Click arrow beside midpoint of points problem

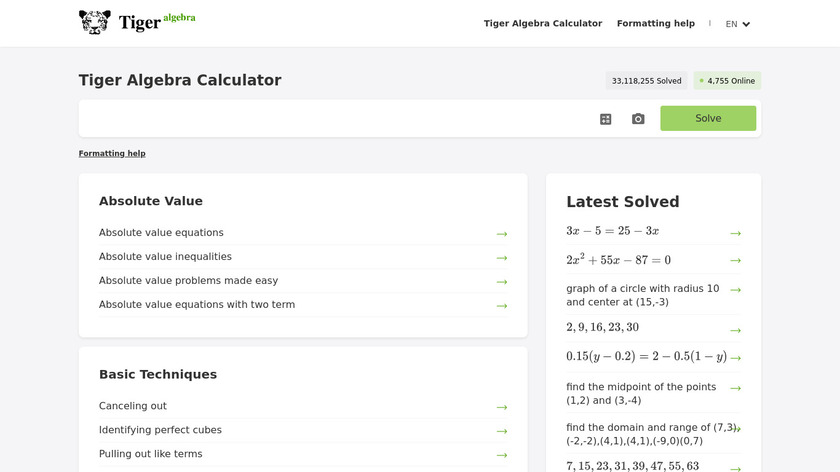pos(735,388)
